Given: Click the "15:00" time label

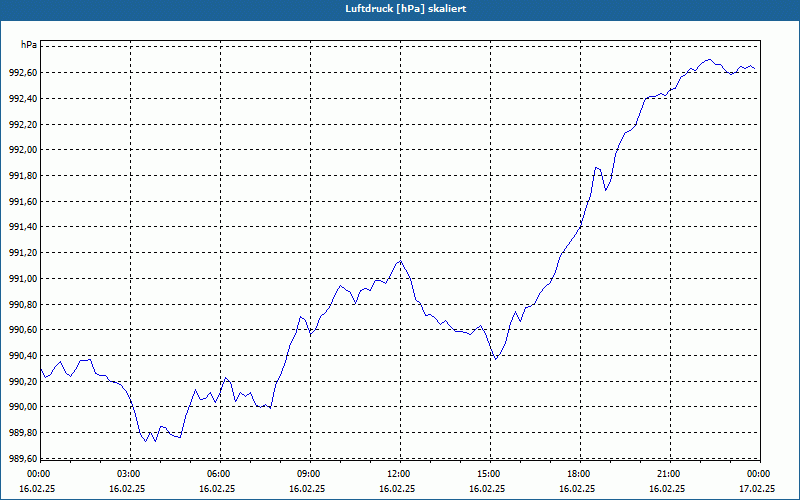Looking at the screenshot, I should 490,474.
